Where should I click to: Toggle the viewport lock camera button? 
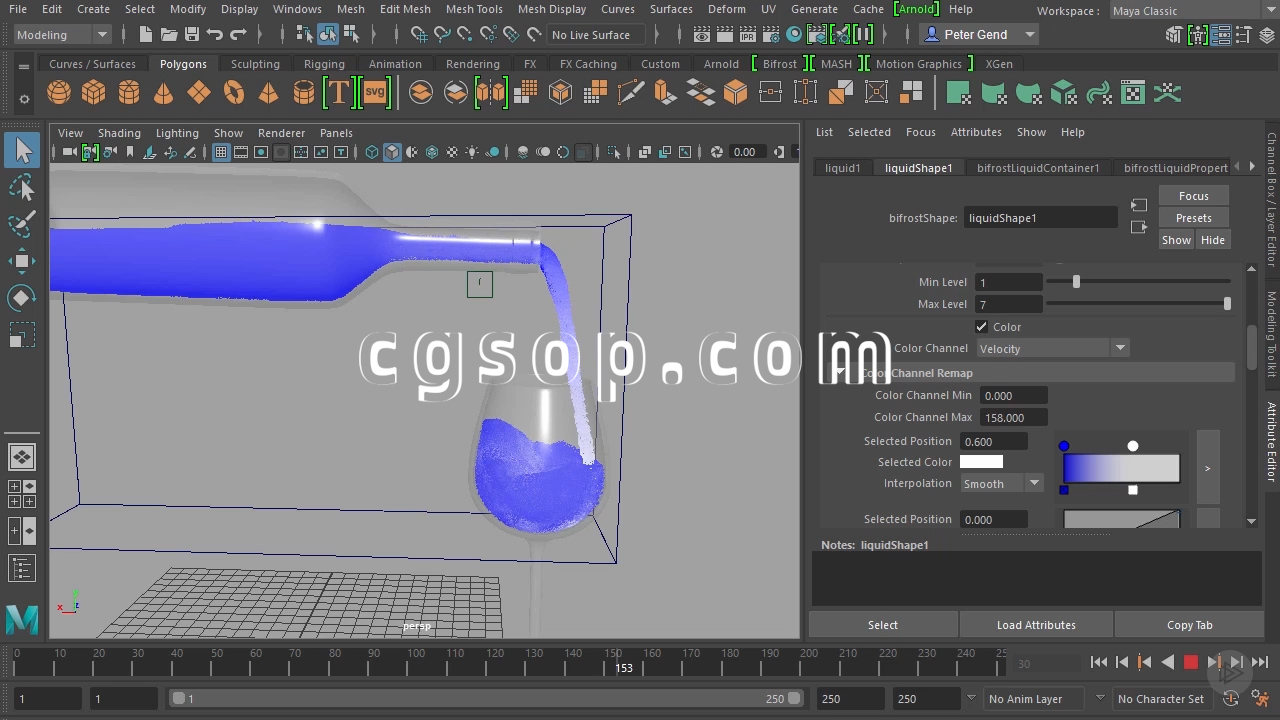coord(90,152)
